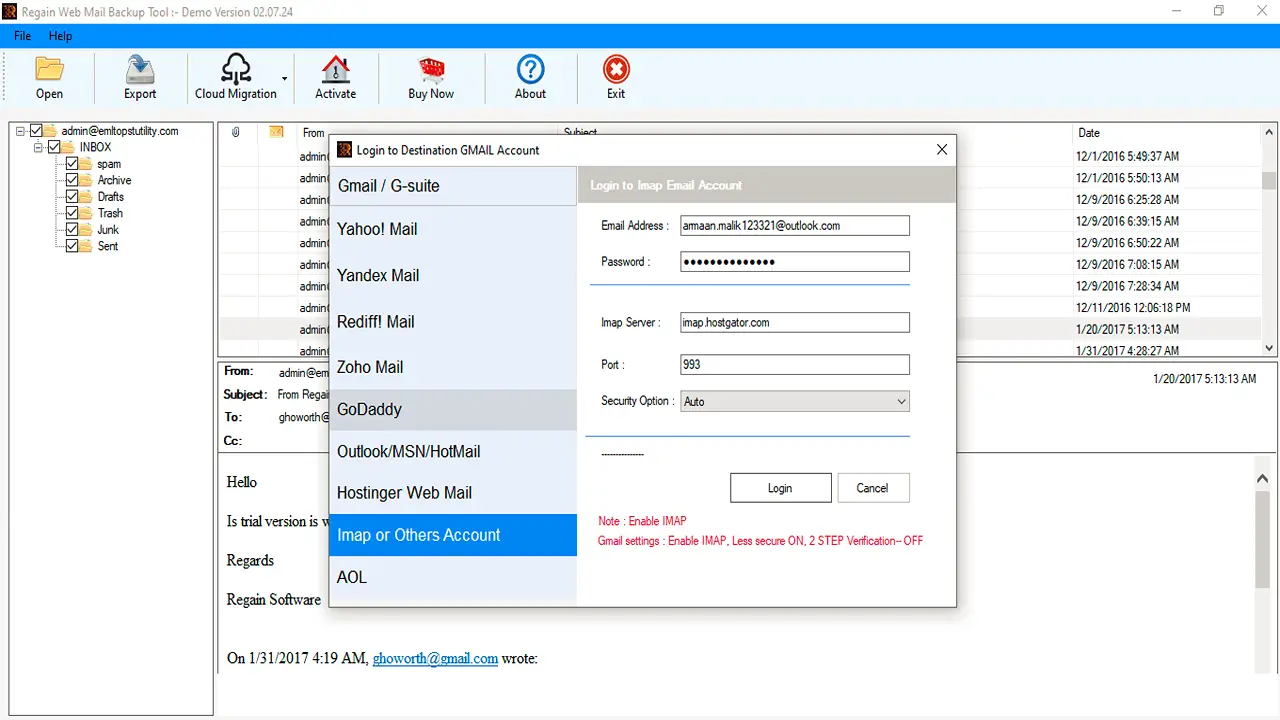Uncheck the Trash folder checkbox
This screenshot has height=720, width=1280.
(x=71, y=213)
